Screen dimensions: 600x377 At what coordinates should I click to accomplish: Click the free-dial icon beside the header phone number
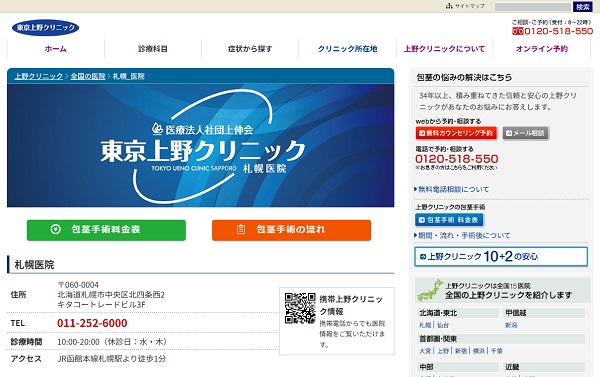518,31
